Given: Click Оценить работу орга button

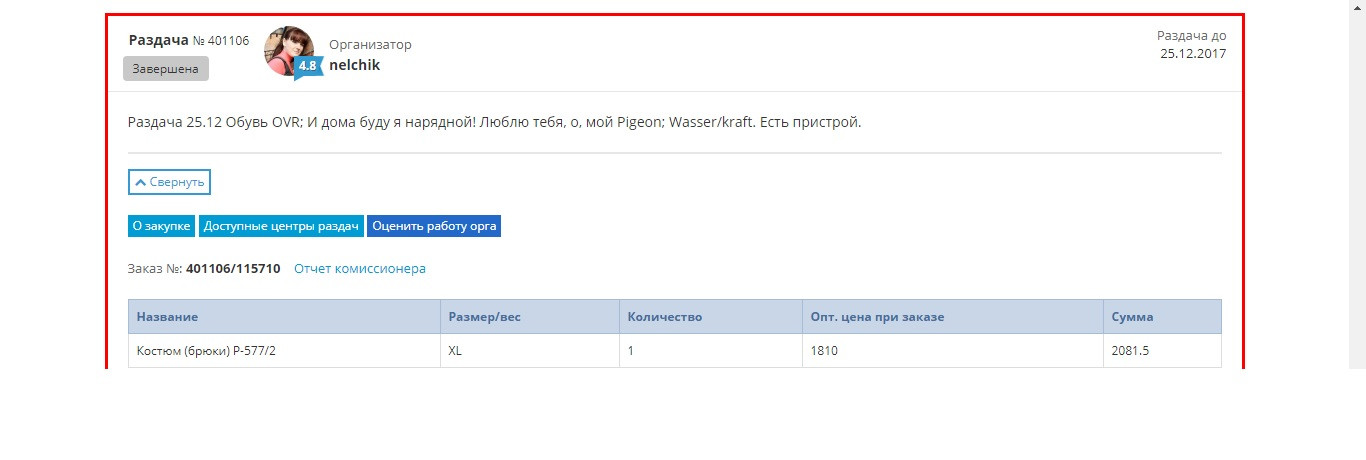Looking at the screenshot, I should pyautogui.click(x=433, y=226).
